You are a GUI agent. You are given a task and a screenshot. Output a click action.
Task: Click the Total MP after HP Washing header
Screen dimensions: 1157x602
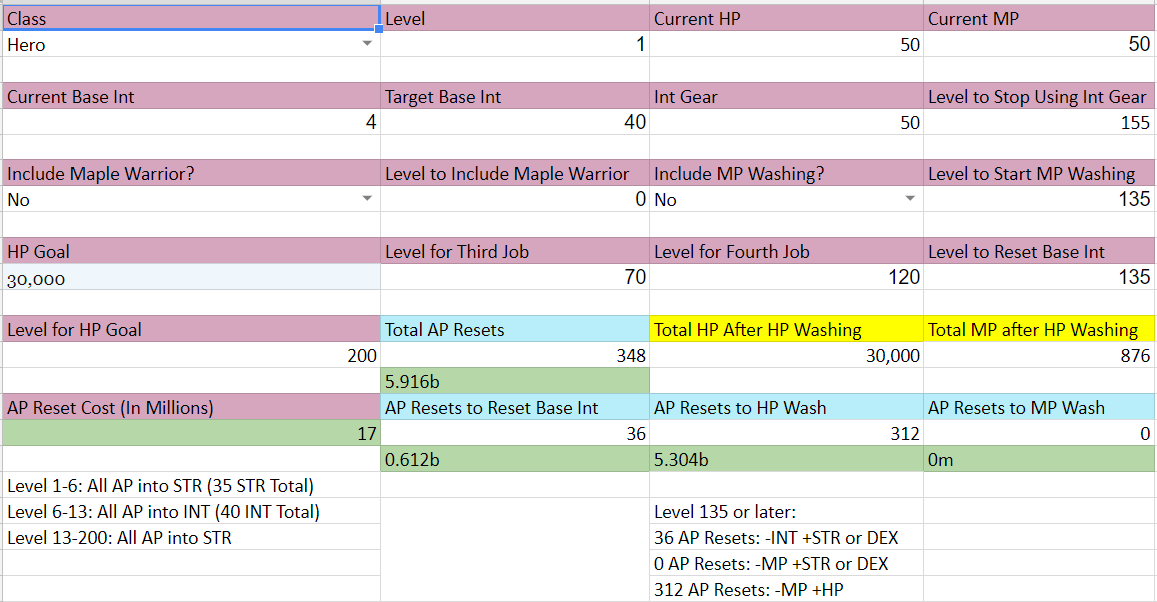tap(1039, 329)
